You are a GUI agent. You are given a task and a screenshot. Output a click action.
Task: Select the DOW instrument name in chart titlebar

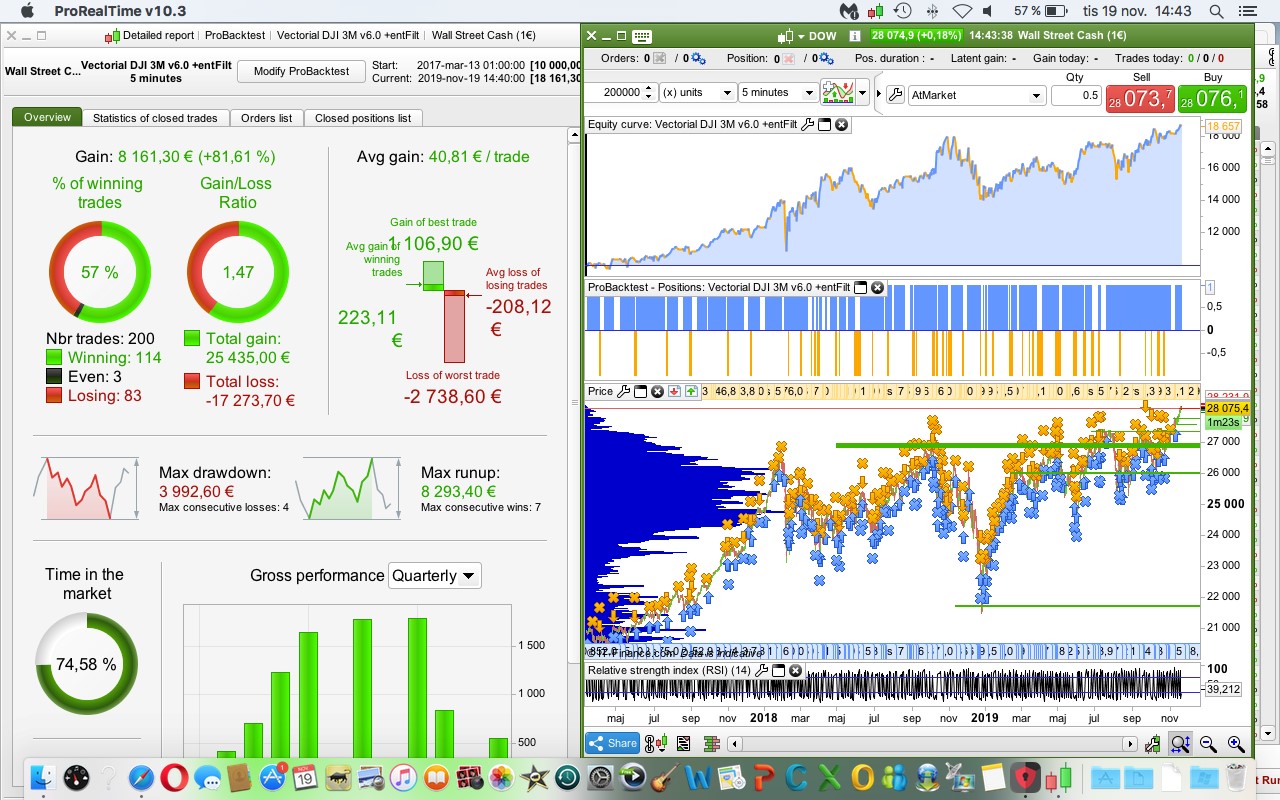pyautogui.click(x=822, y=36)
